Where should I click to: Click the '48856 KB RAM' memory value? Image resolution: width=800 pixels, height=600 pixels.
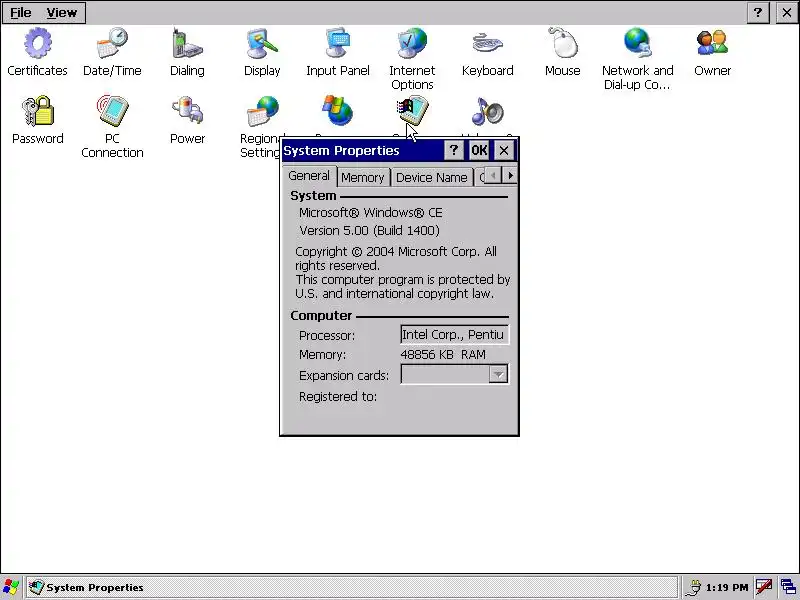tap(443, 355)
